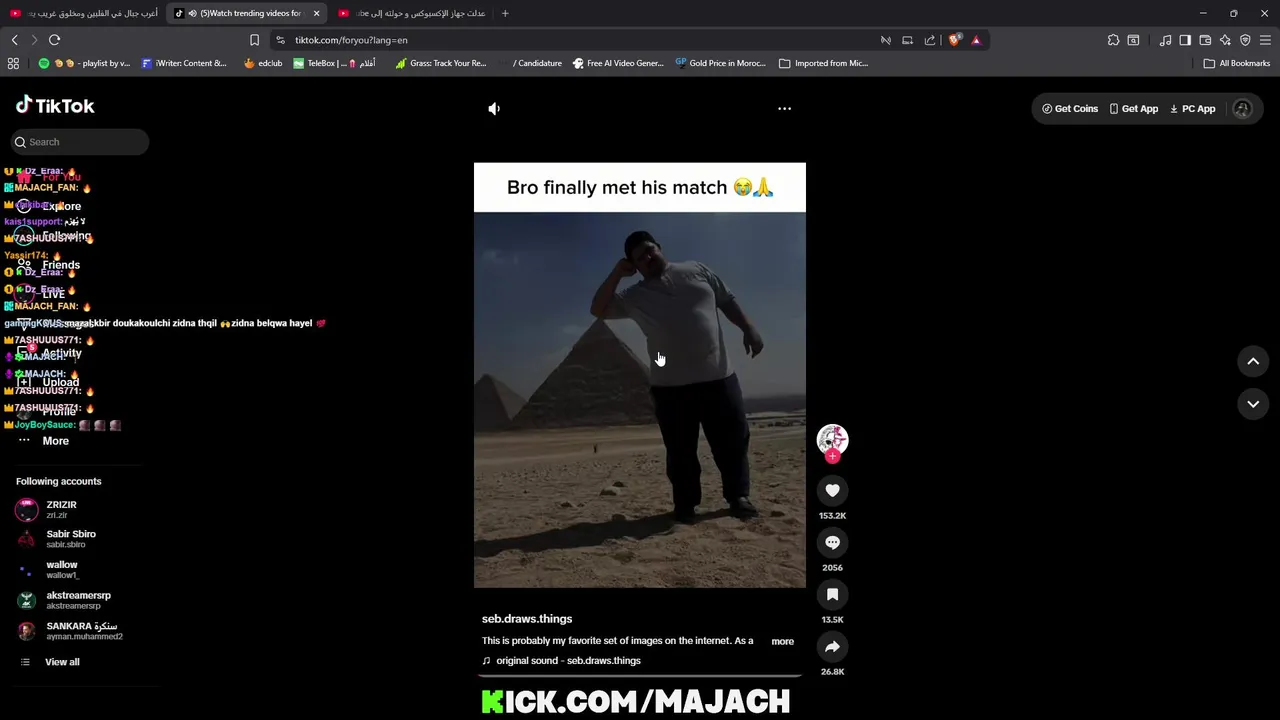Click the share page icon in the address bar
Image resolution: width=1280 pixels, height=720 pixels.
click(930, 40)
